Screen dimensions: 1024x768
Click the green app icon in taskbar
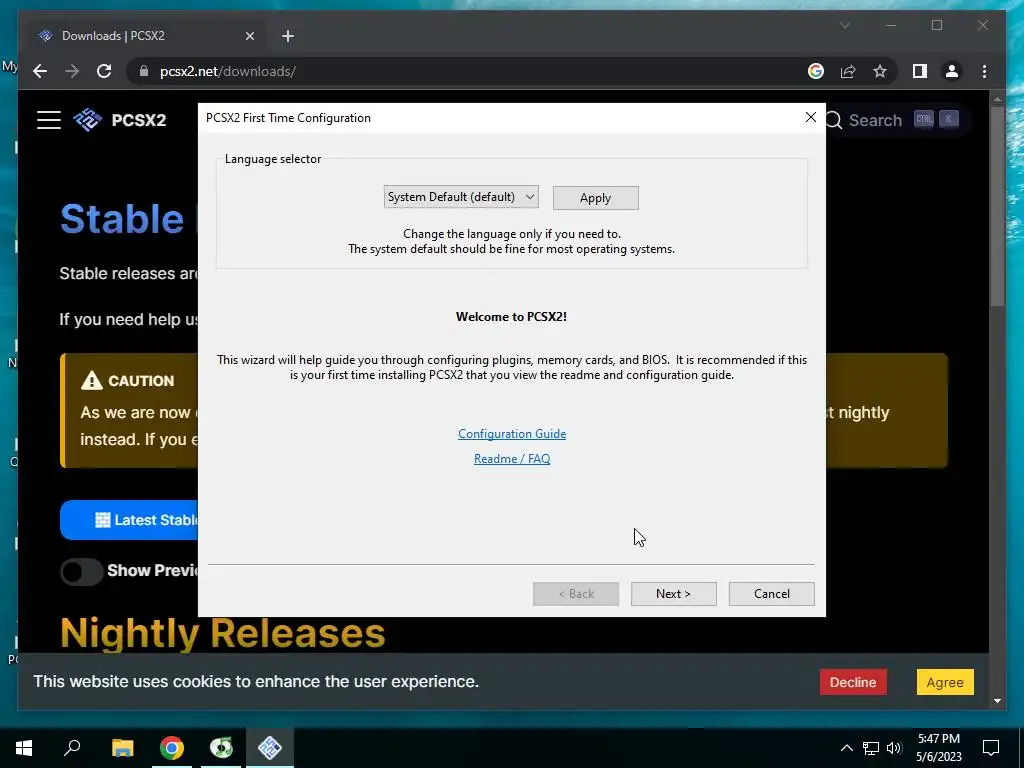click(221, 748)
